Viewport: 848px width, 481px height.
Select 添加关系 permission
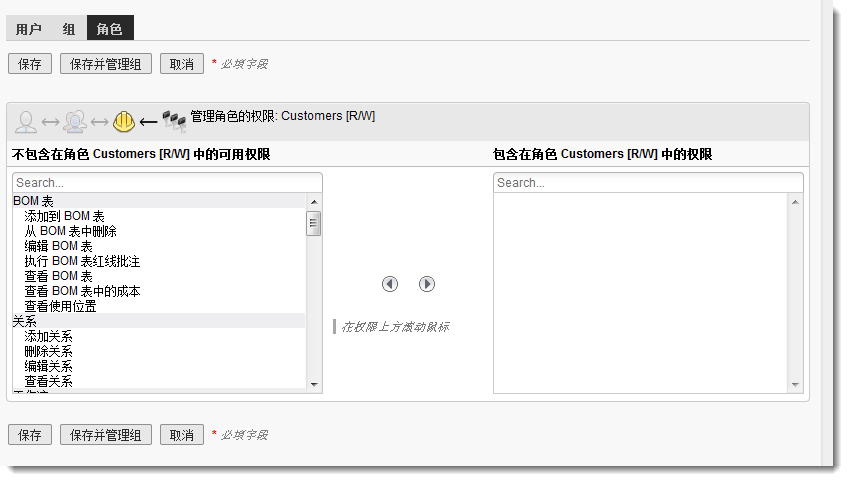(x=48, y=337)
